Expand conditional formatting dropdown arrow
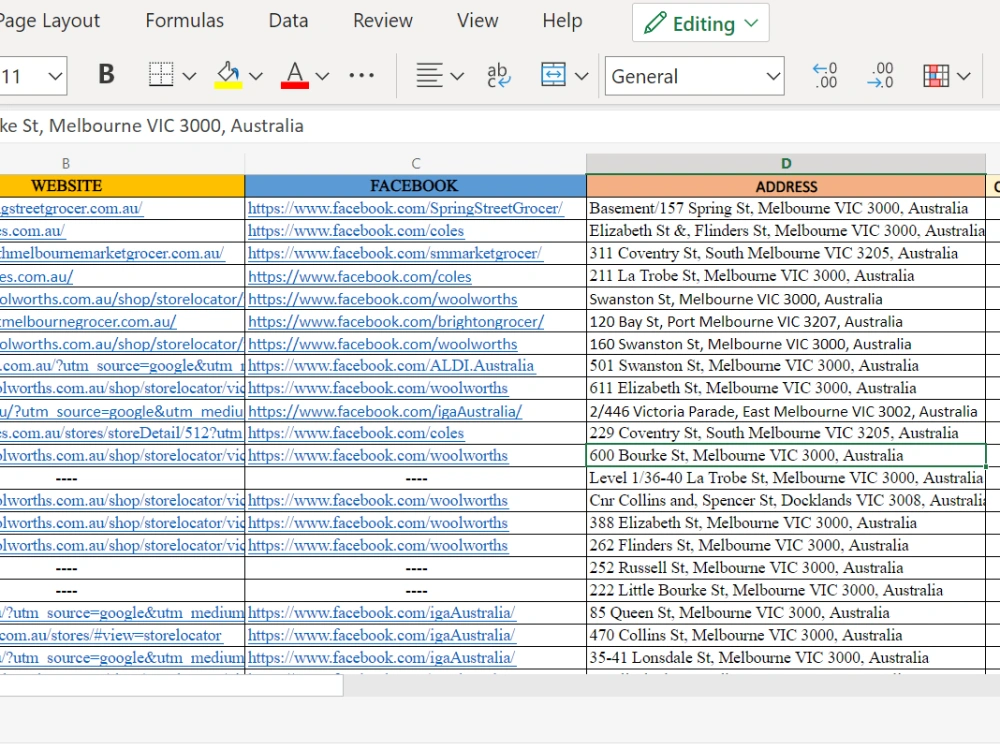1000x750 pixels. [964, 77]
